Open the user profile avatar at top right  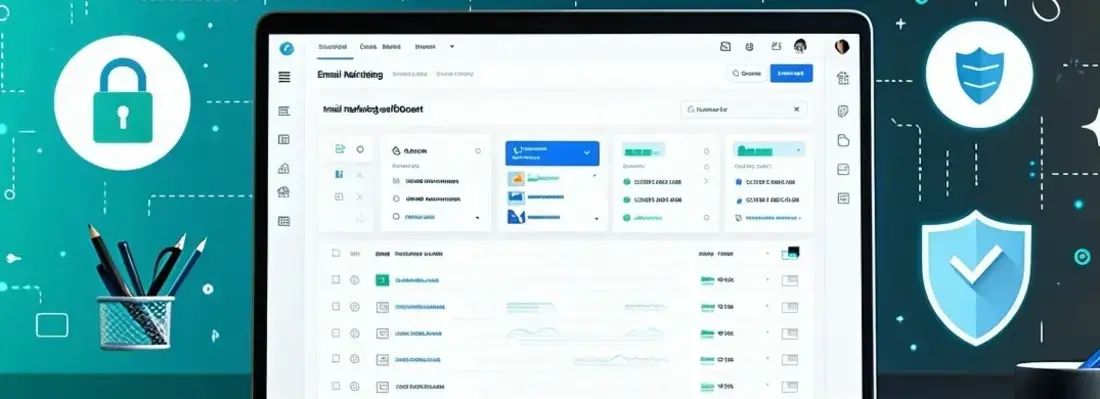click(x=842, y=47)
